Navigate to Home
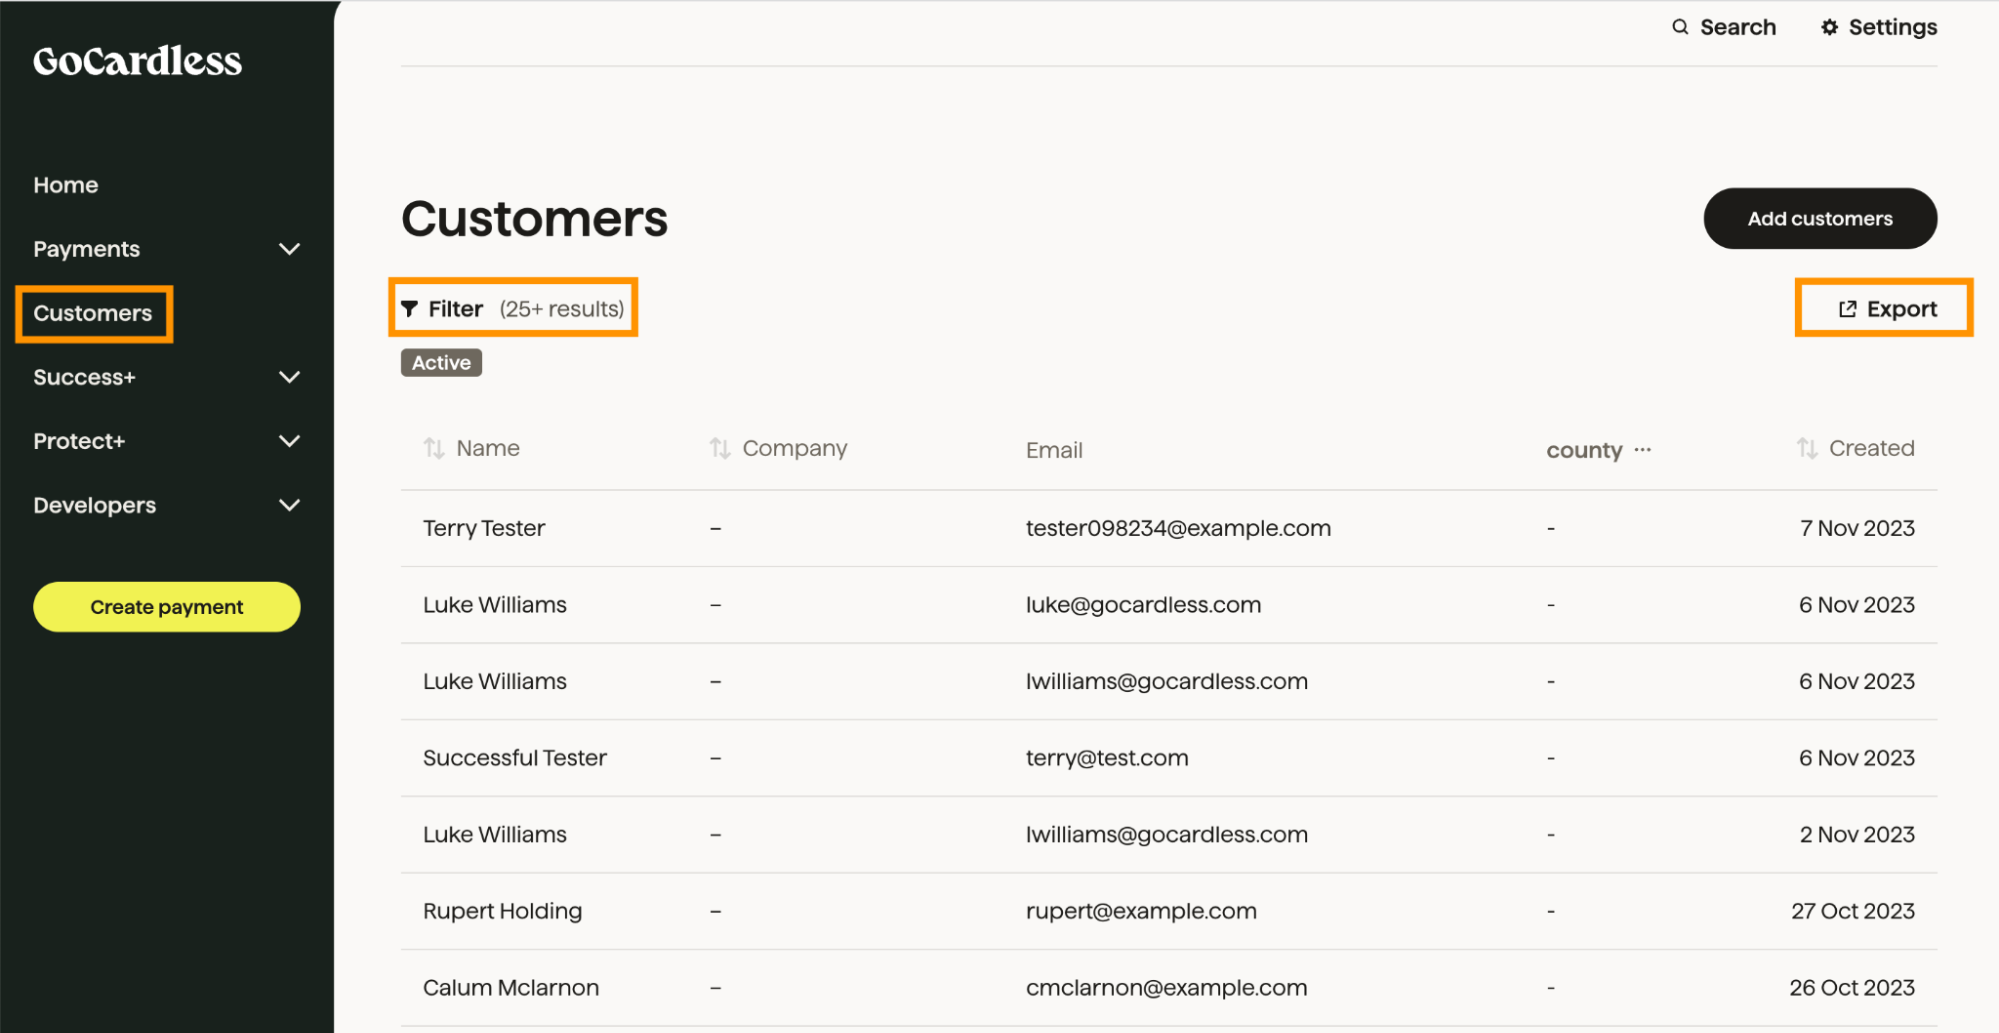Screen dimensions: 1999x1033 (x=65, y=184)
